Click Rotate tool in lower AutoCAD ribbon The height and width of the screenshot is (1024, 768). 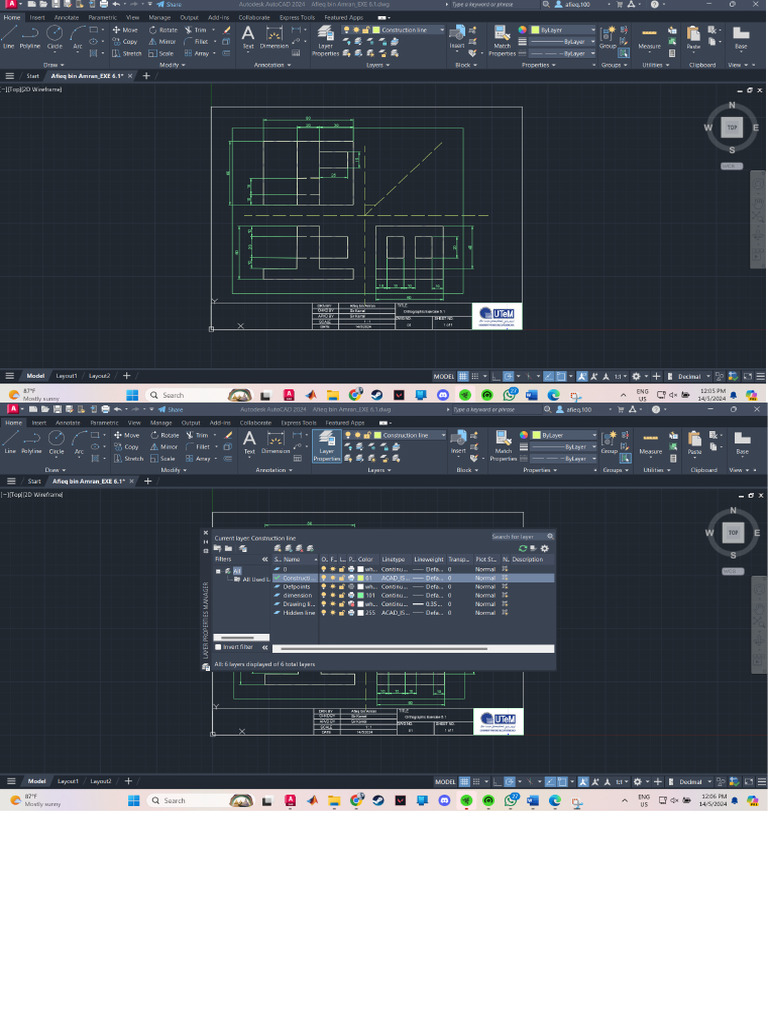(x=164, y=435)
